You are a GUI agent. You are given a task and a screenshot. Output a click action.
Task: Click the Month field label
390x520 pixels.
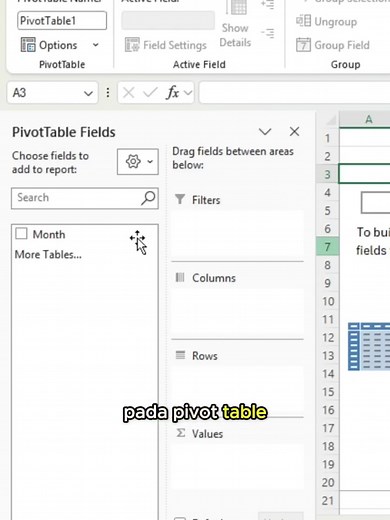49,234
